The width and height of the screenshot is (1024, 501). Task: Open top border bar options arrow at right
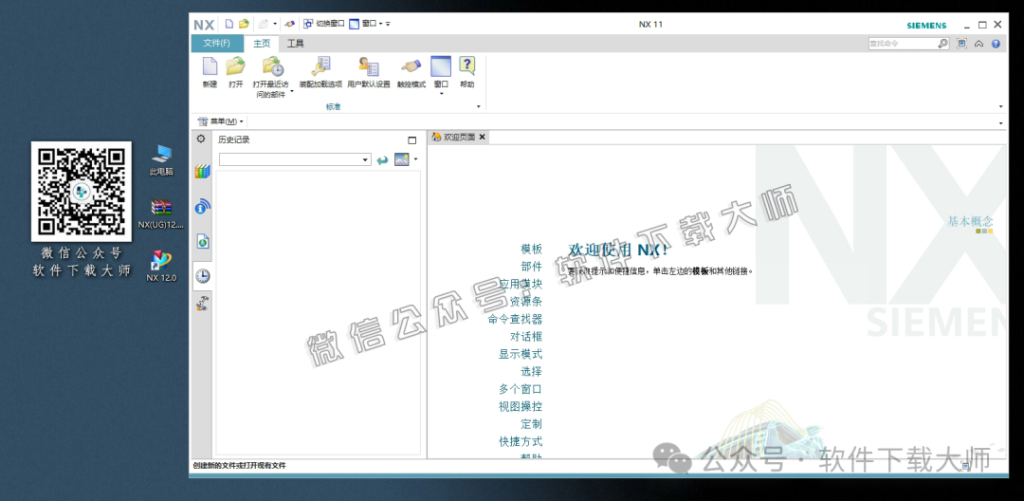(x=1000, y=123)
